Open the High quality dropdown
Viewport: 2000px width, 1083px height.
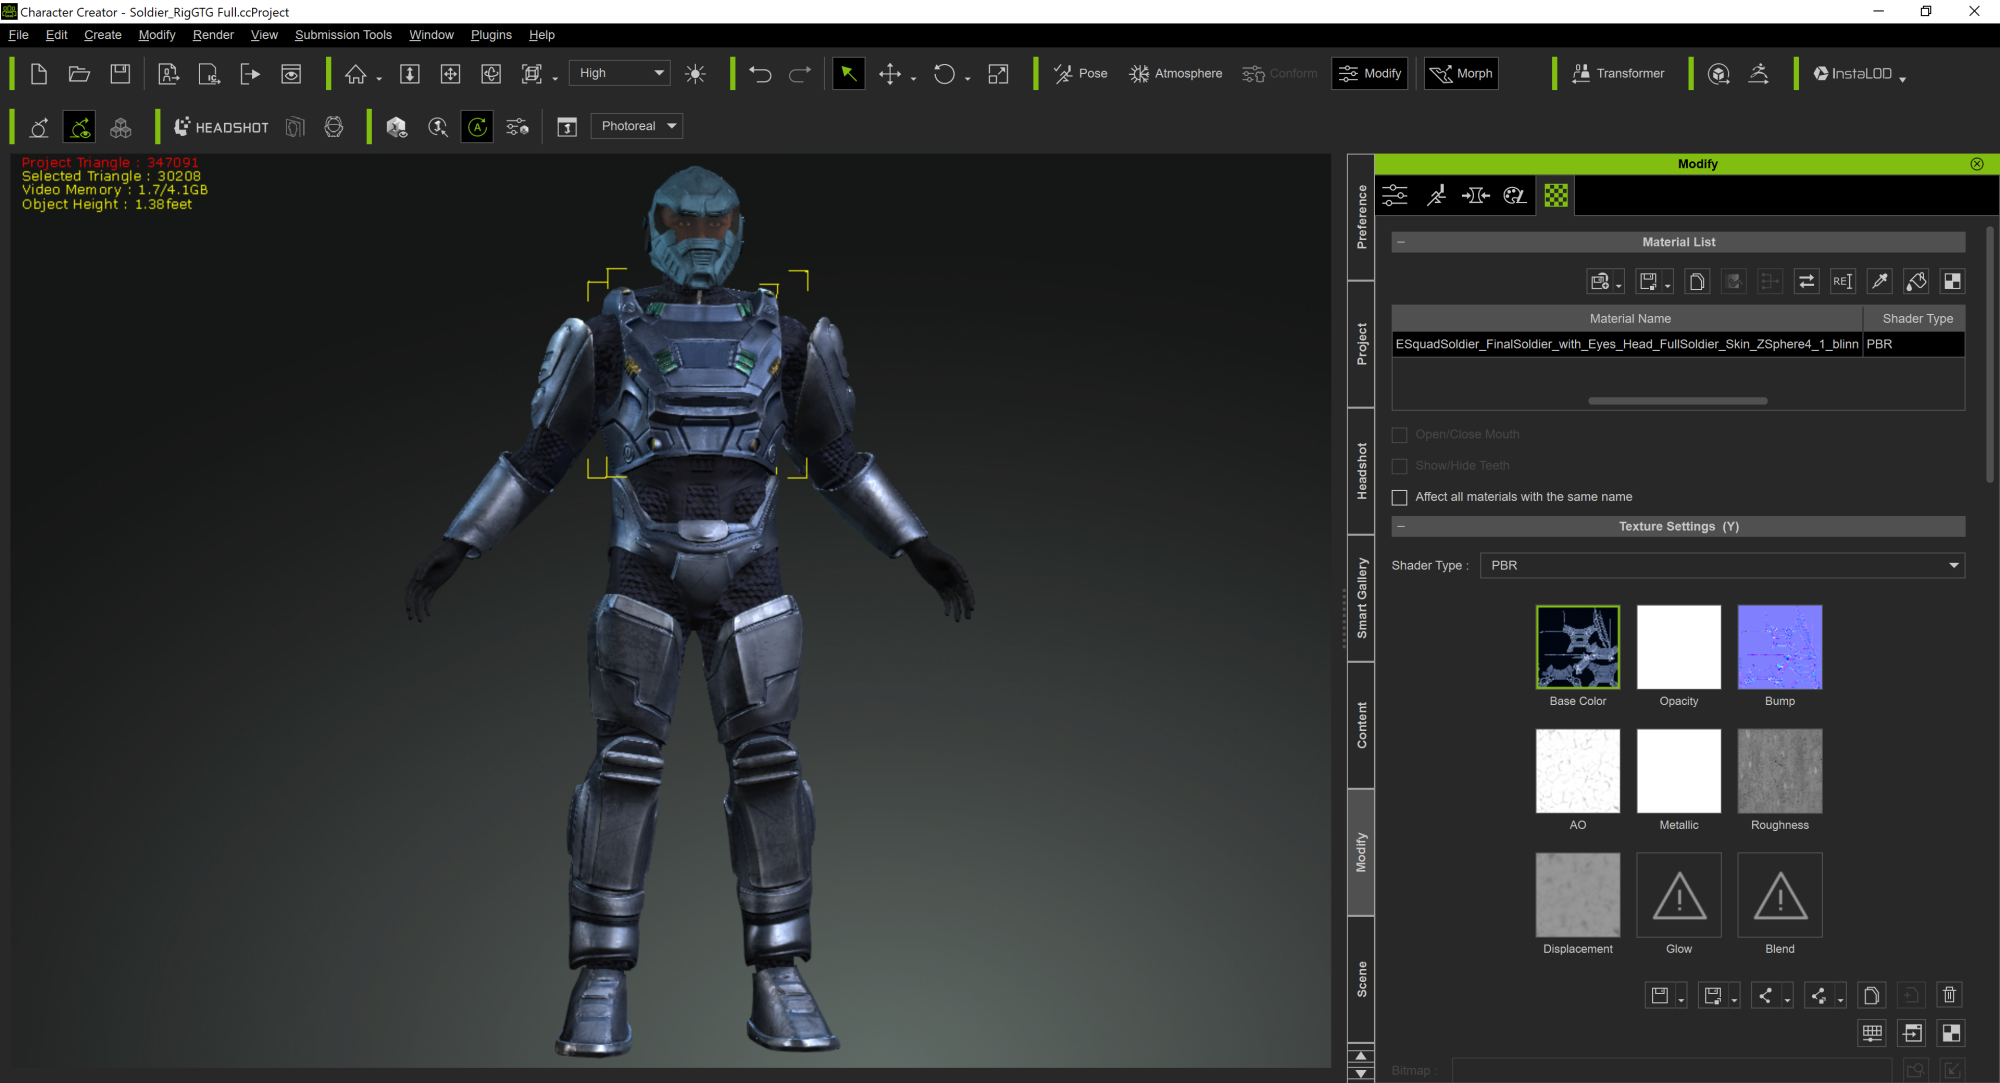coord(620,73)
